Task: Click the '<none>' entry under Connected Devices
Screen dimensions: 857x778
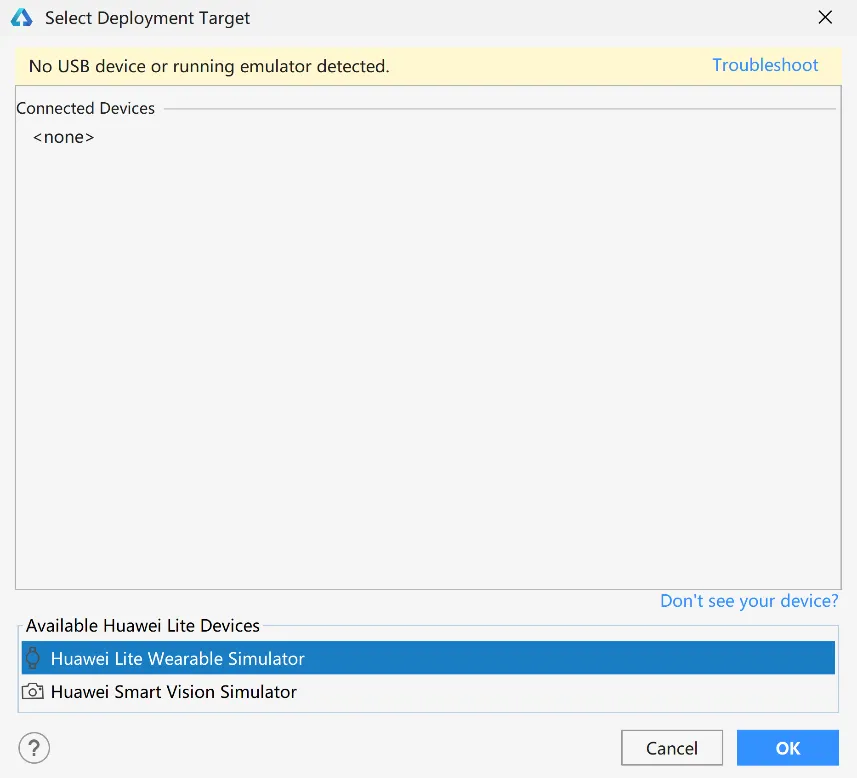Action: (x=63, y=137)
